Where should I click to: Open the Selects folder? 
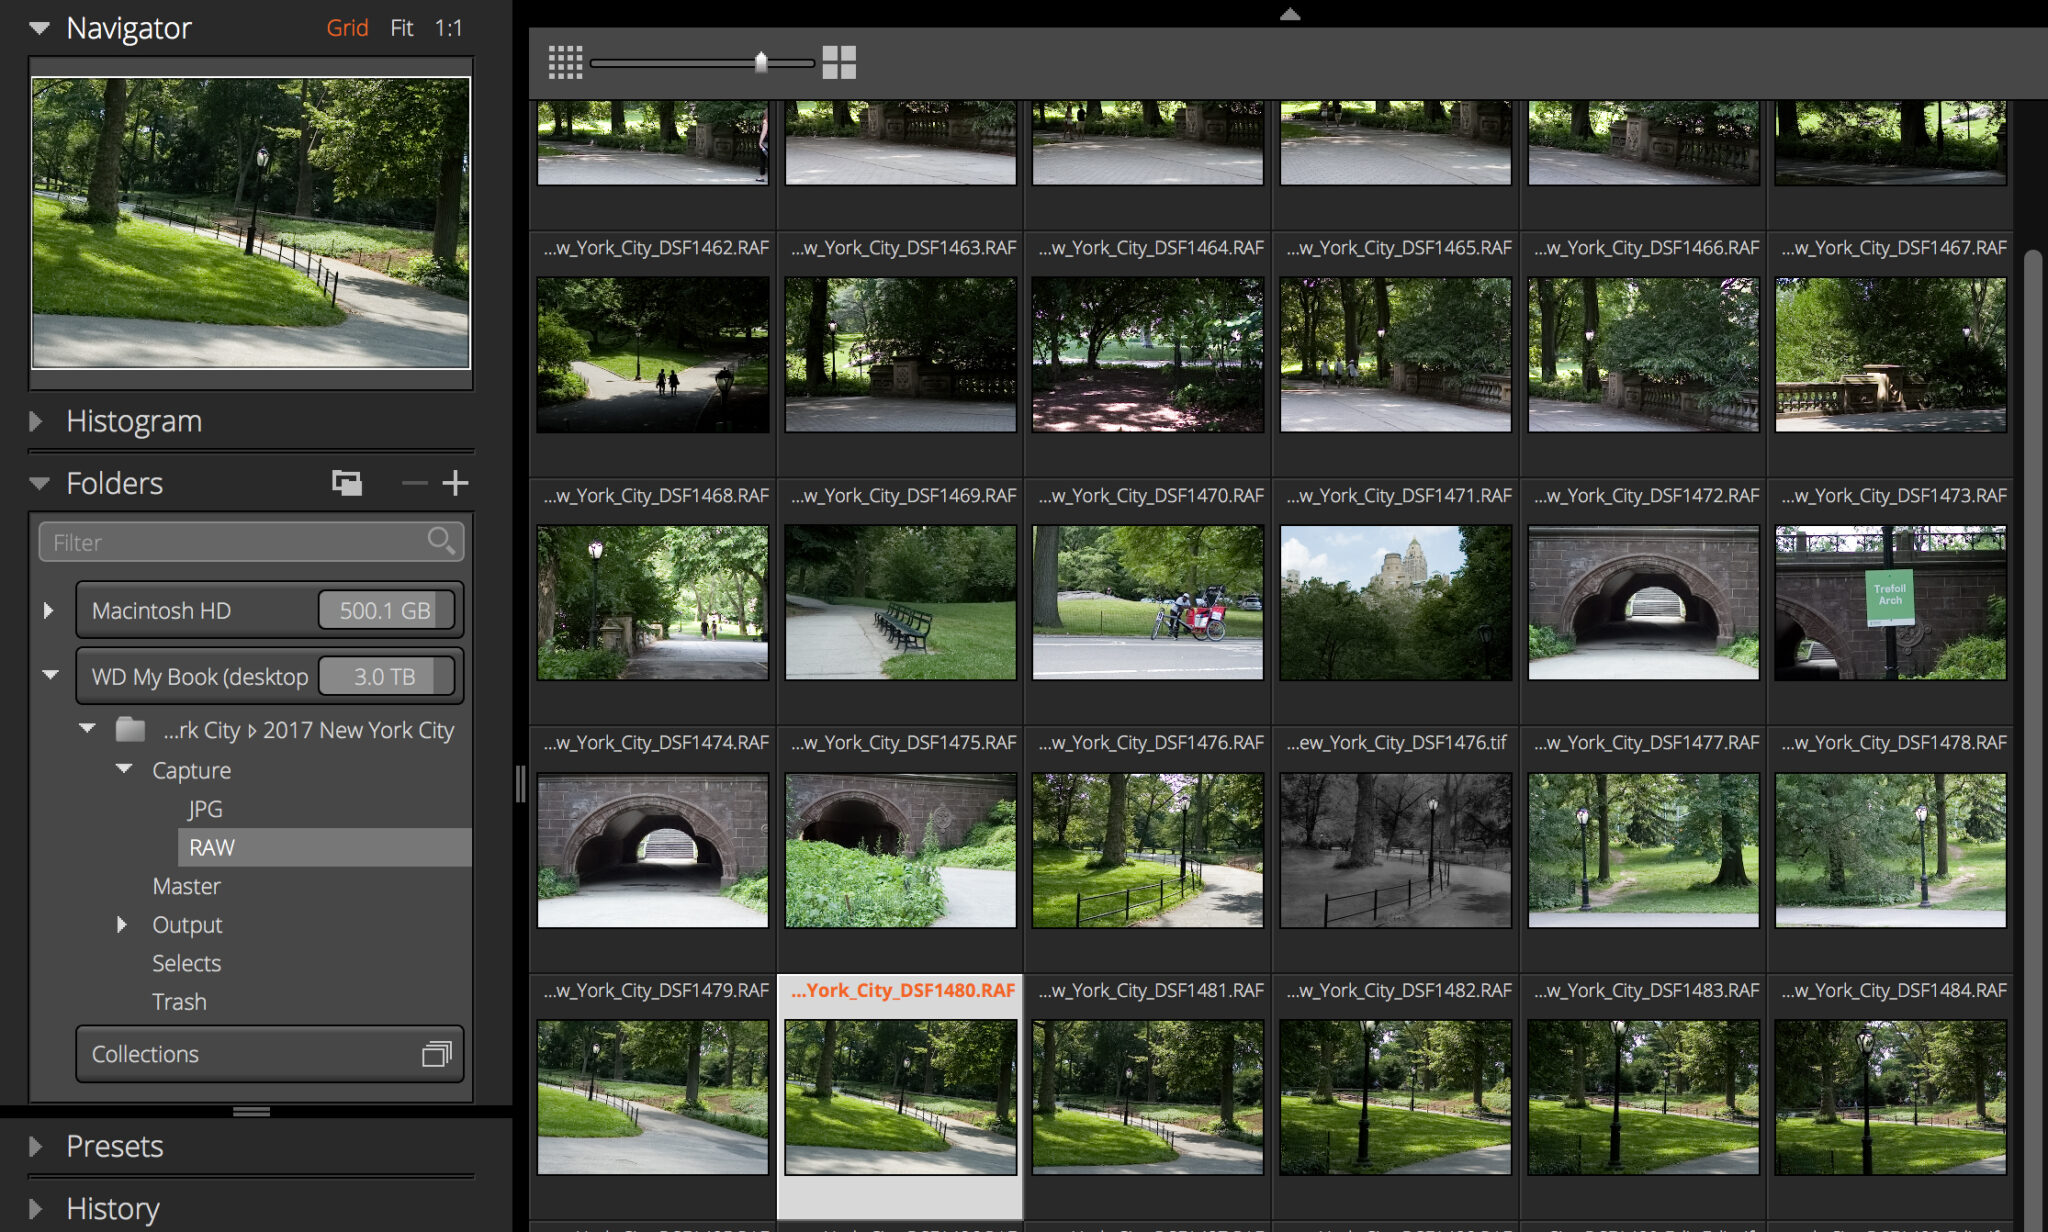[186, 963]
